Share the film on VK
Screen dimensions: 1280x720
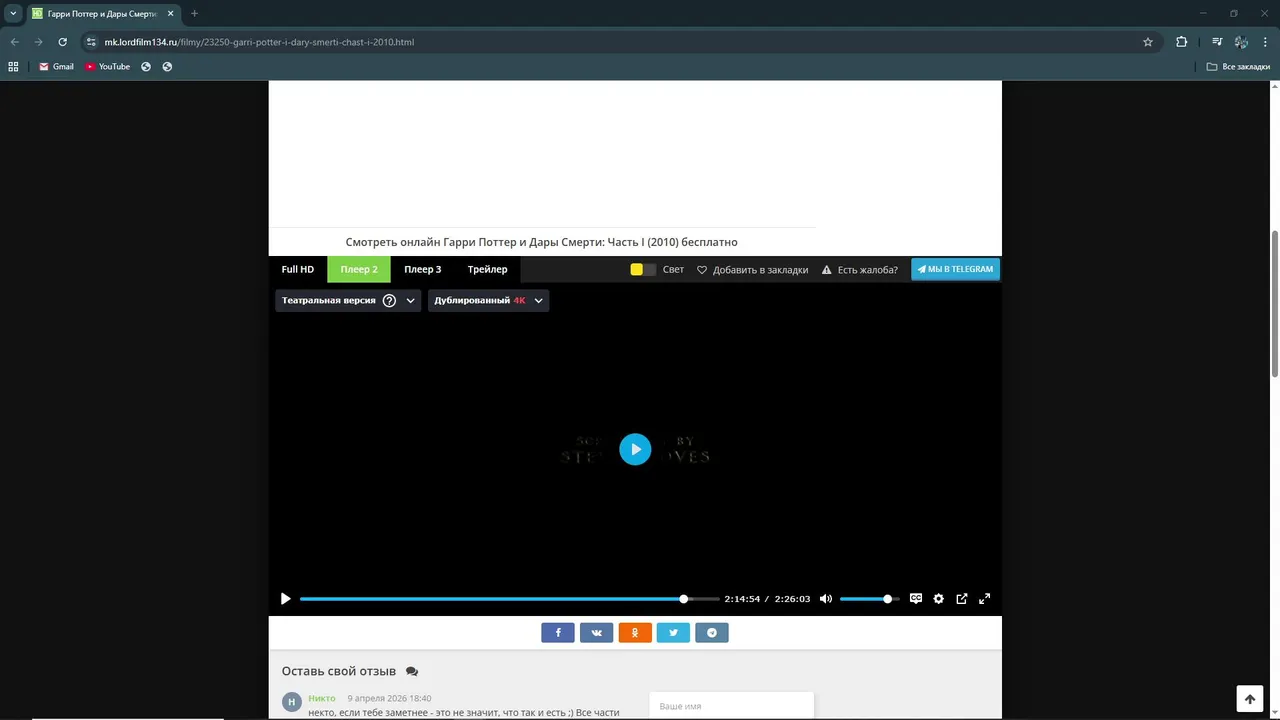596,632
